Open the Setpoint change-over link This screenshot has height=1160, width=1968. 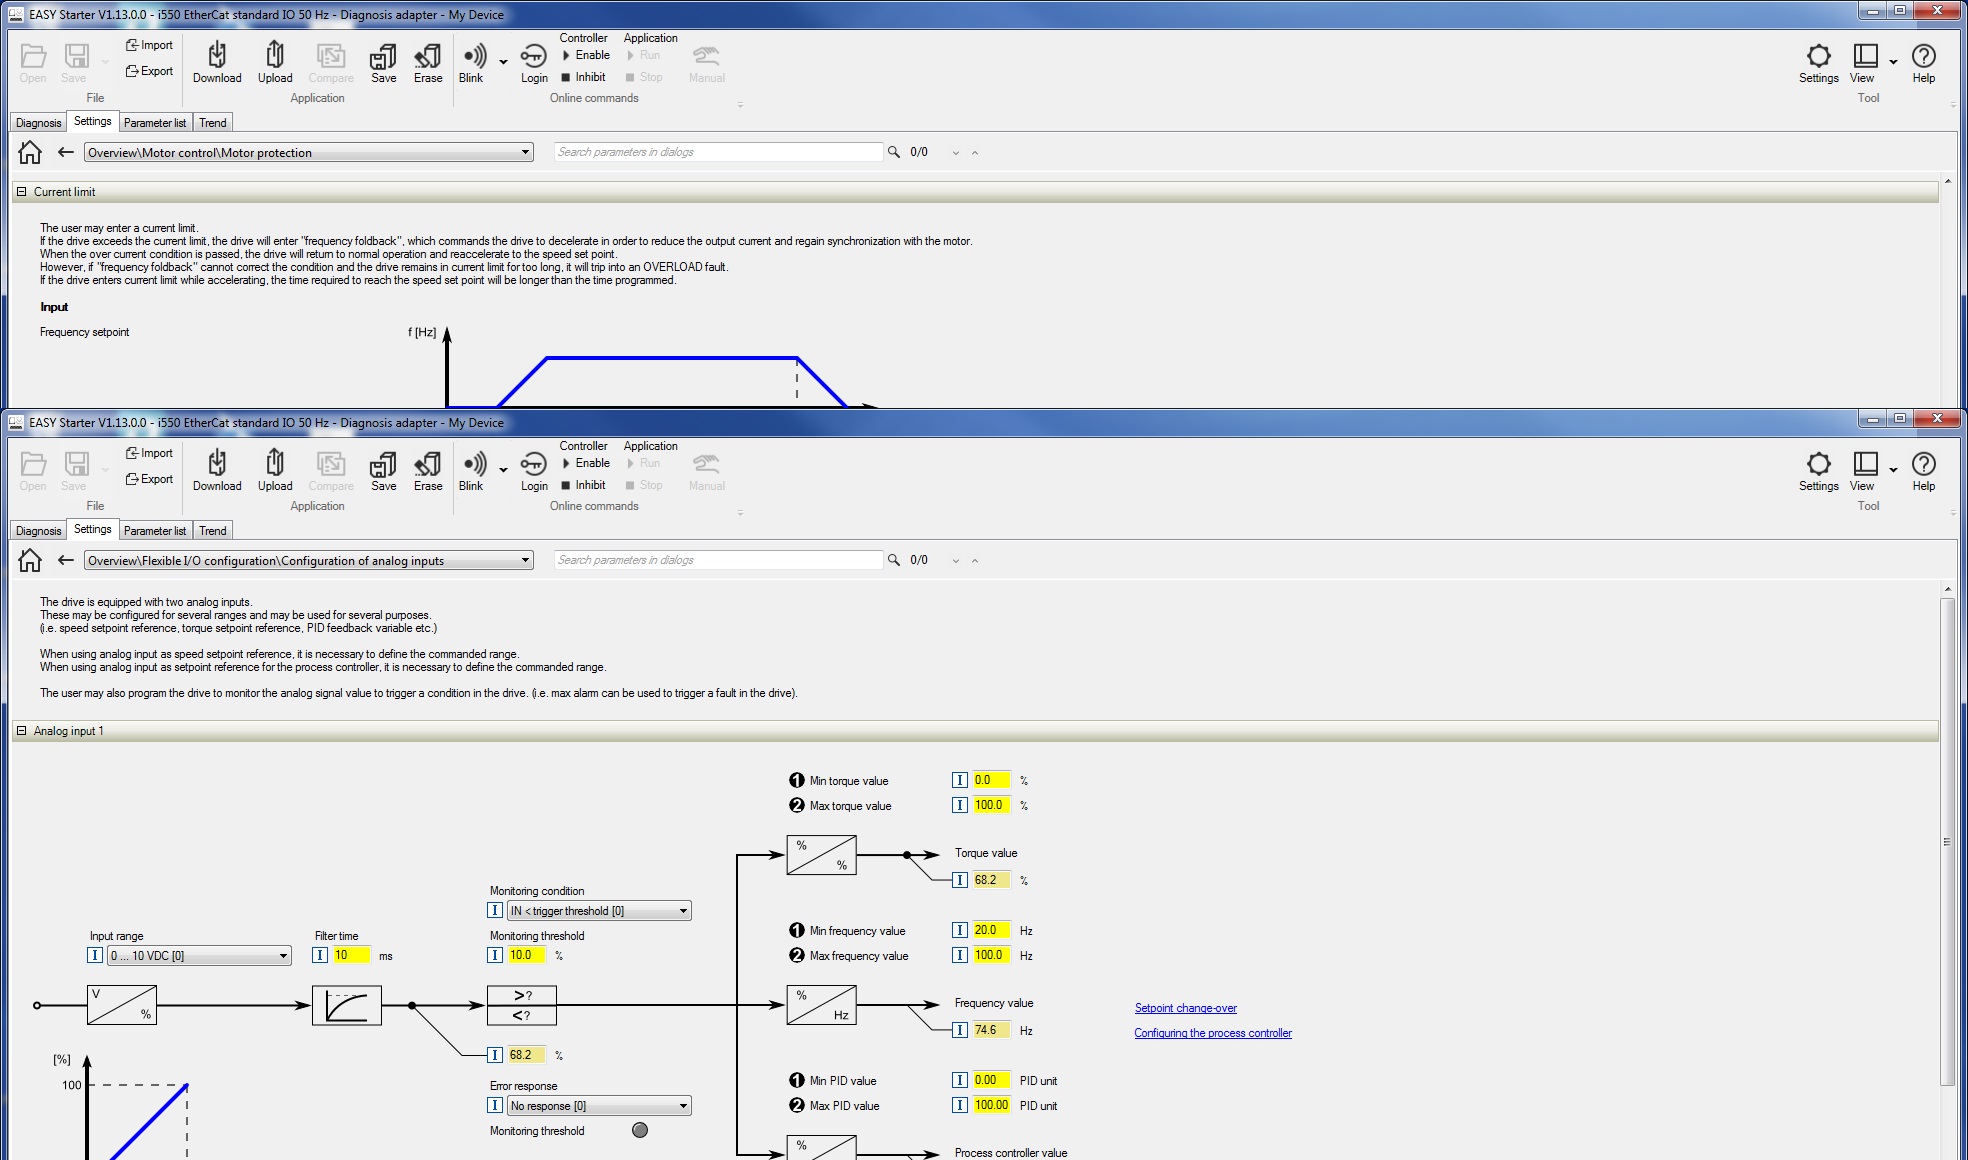[1185, 1008]
